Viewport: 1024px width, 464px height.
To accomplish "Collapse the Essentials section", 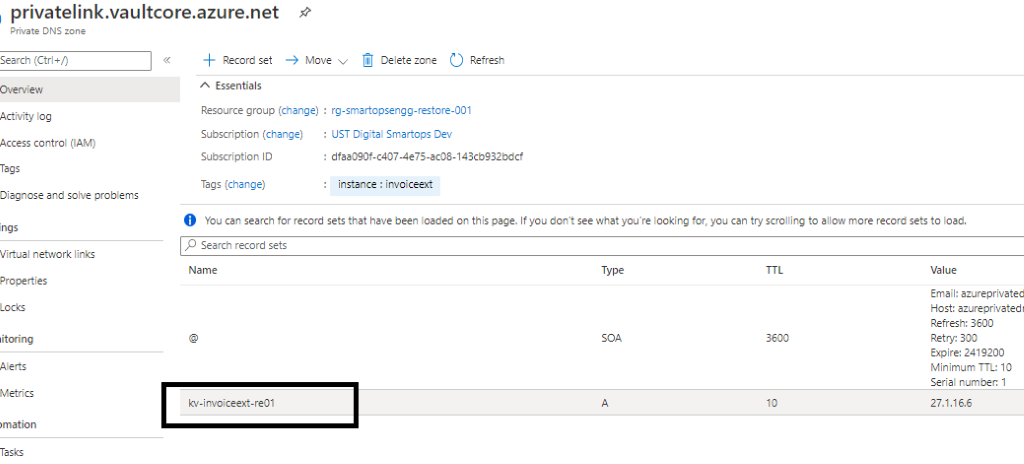I will 205,86.
